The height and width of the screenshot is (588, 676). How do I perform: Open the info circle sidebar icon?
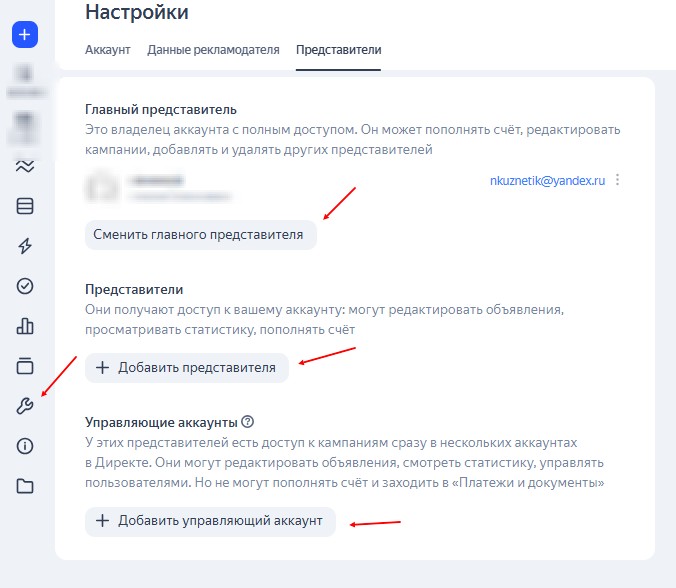tap(25, 446)
